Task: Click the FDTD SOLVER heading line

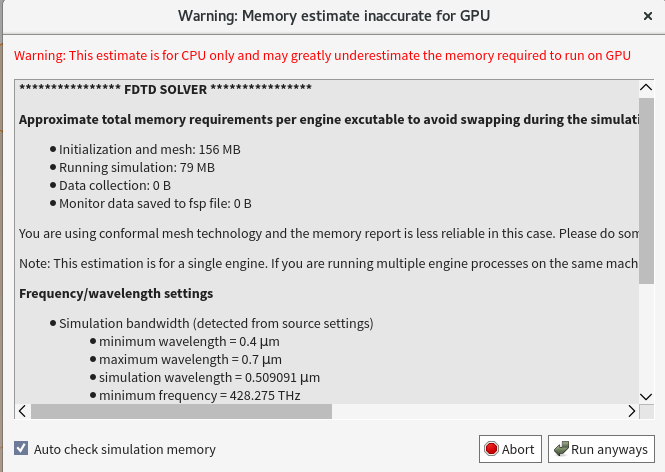Action: pyautogui.click(x=165, y=90)
